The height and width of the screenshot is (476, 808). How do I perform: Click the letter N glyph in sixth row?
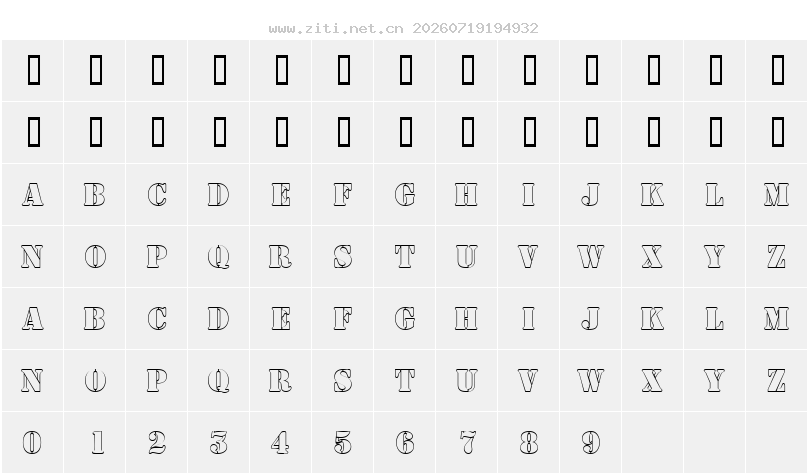(32, 380)
